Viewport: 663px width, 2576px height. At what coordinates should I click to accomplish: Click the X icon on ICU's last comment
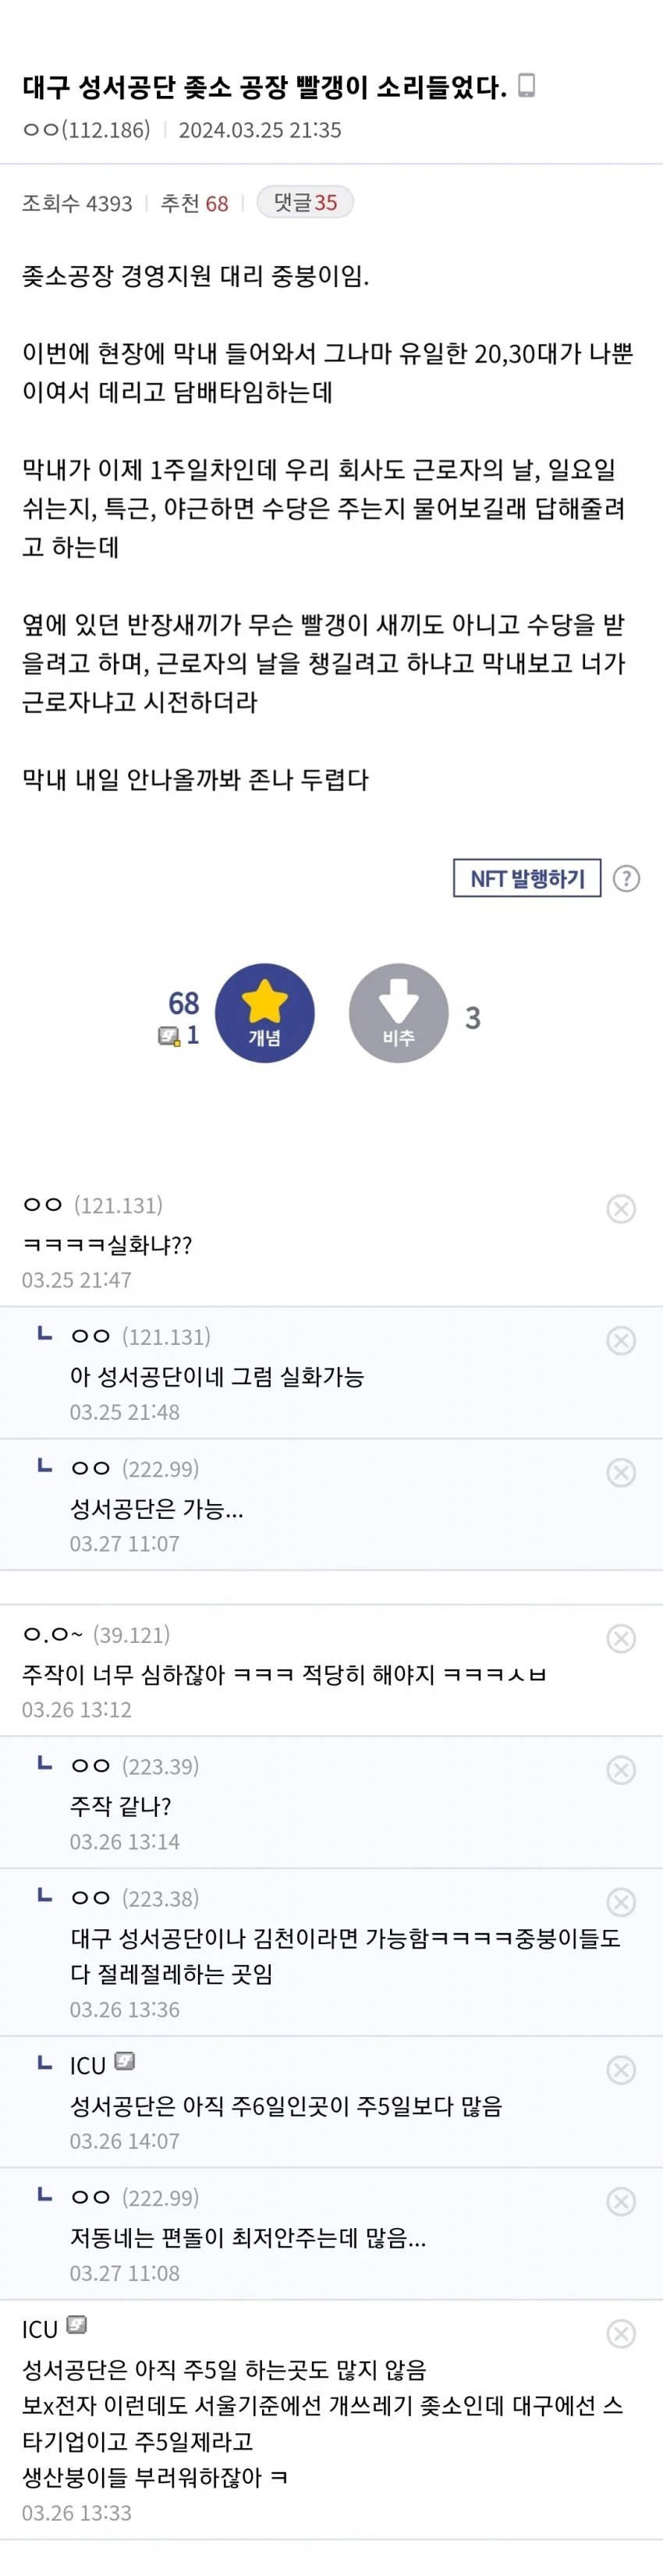click(x=621, y=2333)
